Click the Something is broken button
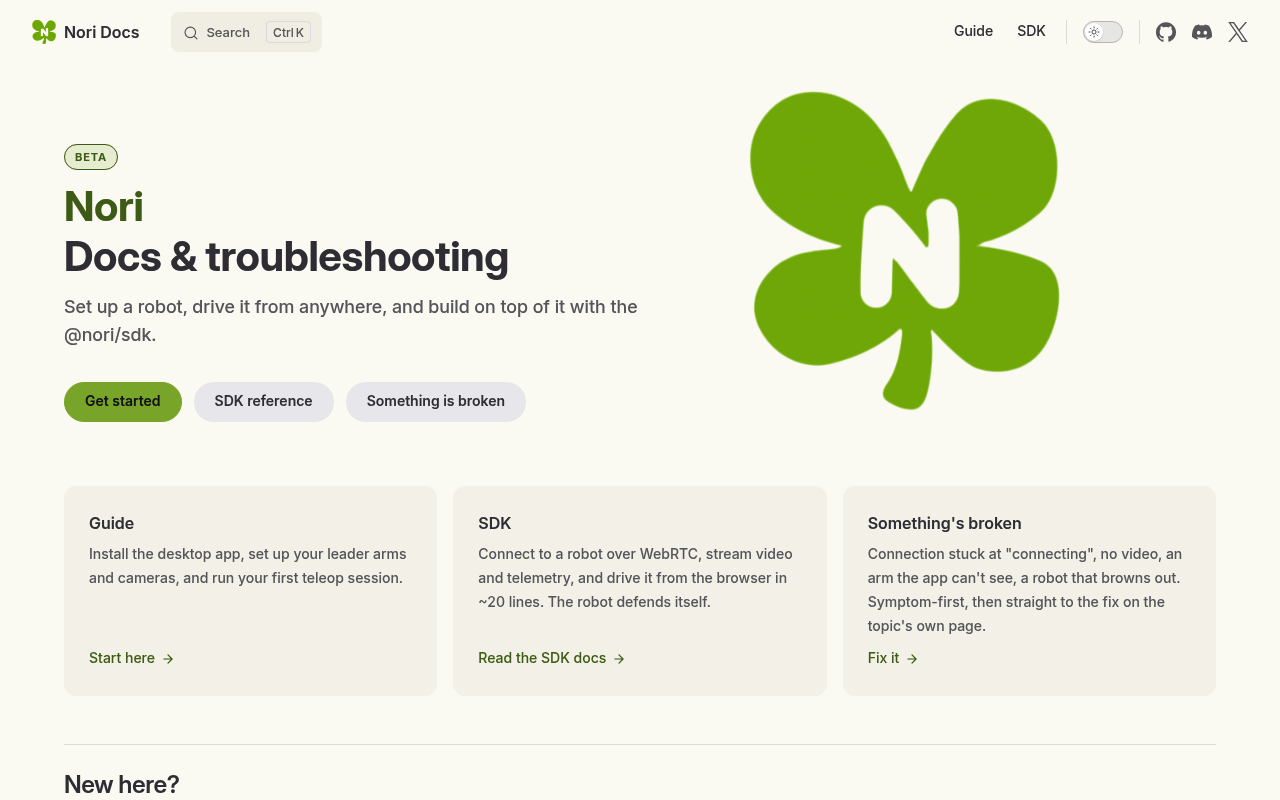1280x800 pixels. pos(436,402)
